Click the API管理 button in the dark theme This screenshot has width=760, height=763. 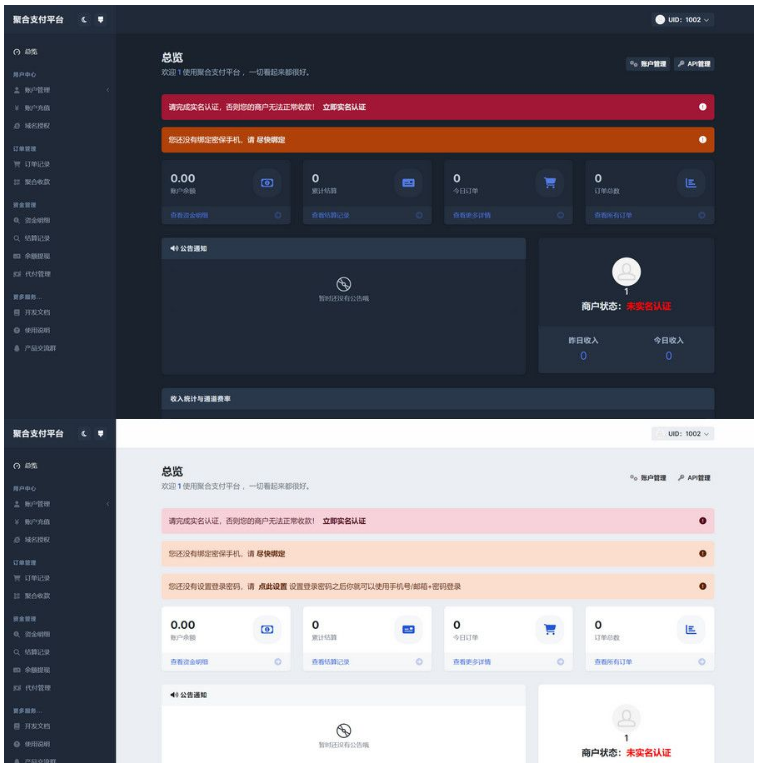[x=694, y=64]
